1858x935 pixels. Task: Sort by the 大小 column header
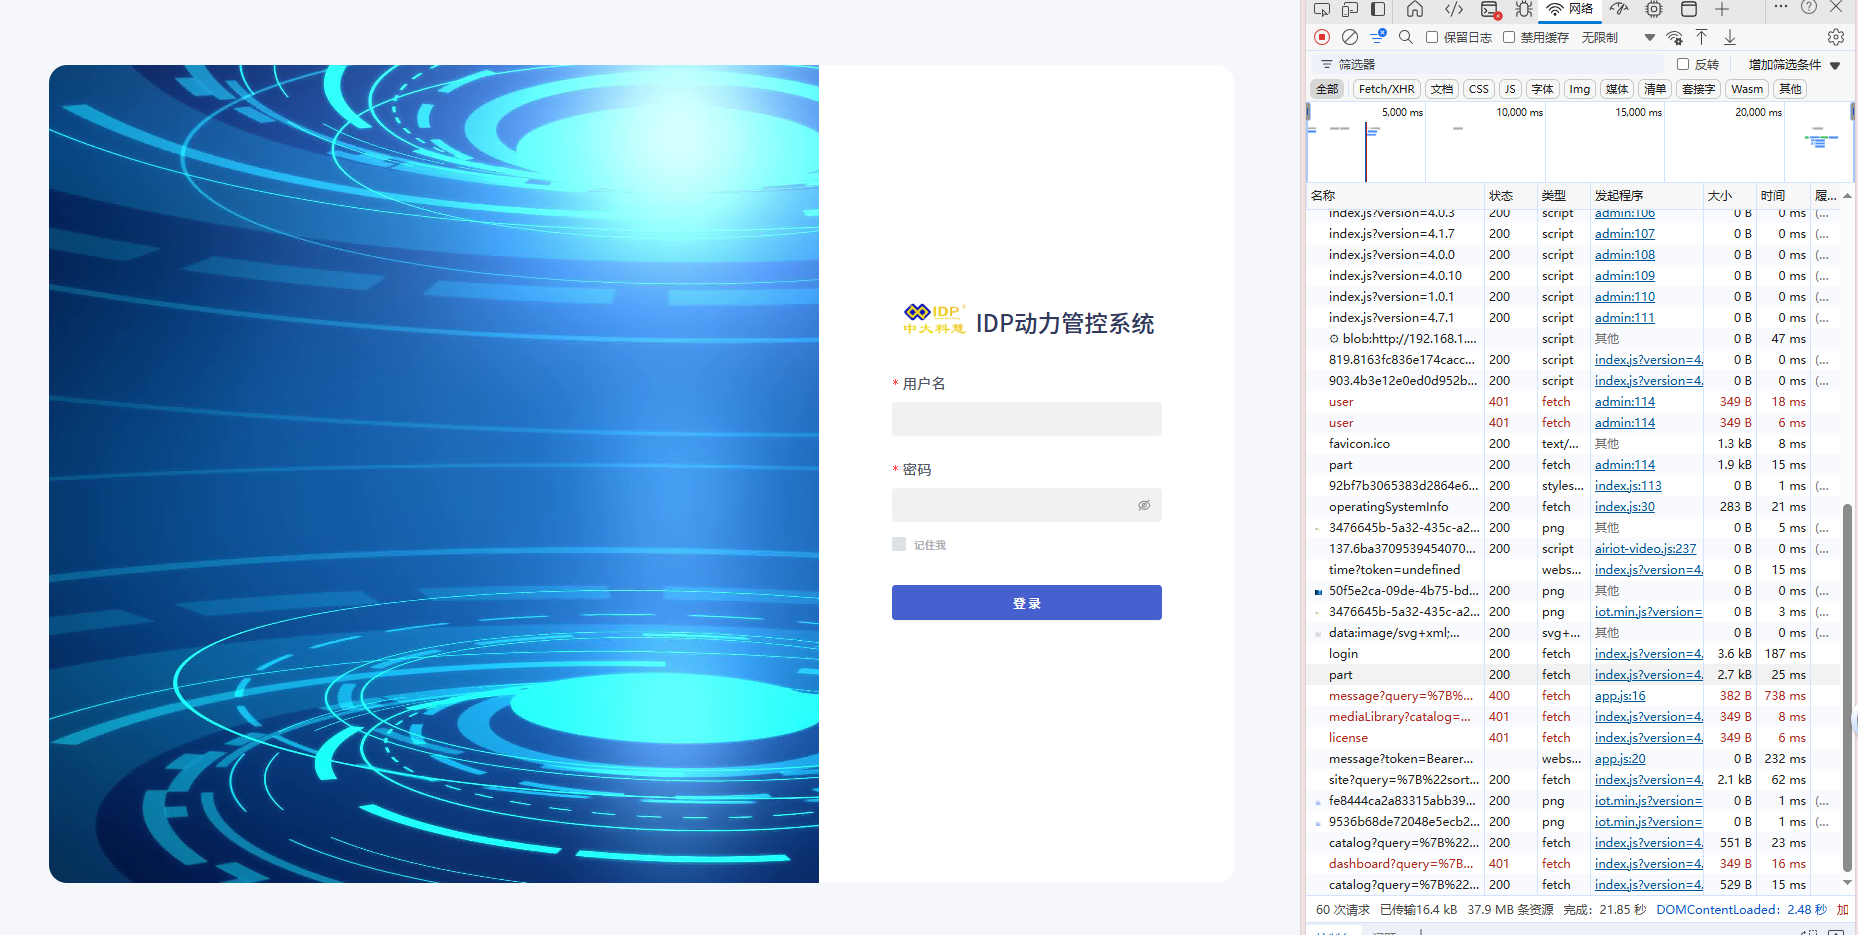pyautogui.click(x=1729, y=195)
